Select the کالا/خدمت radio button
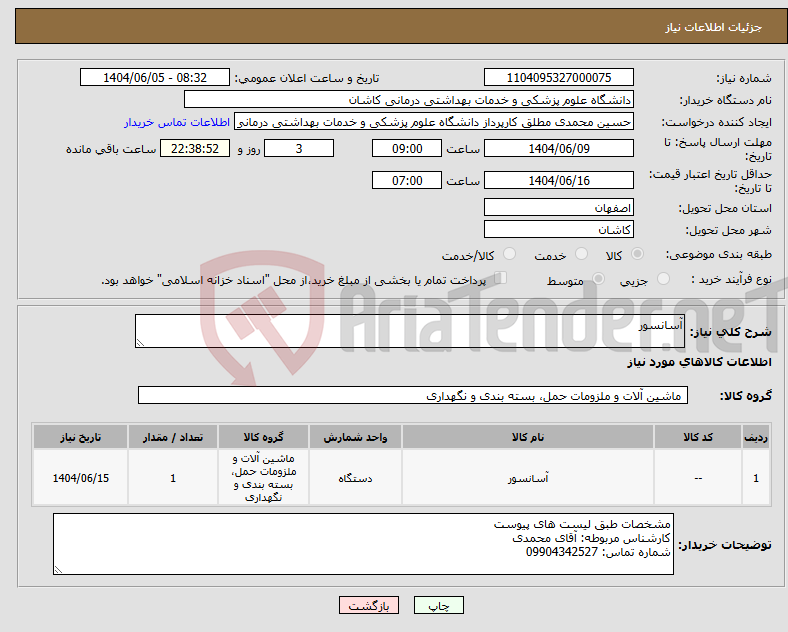The height and width of the screenshot is (632, 788). click(x=510, y=254)
